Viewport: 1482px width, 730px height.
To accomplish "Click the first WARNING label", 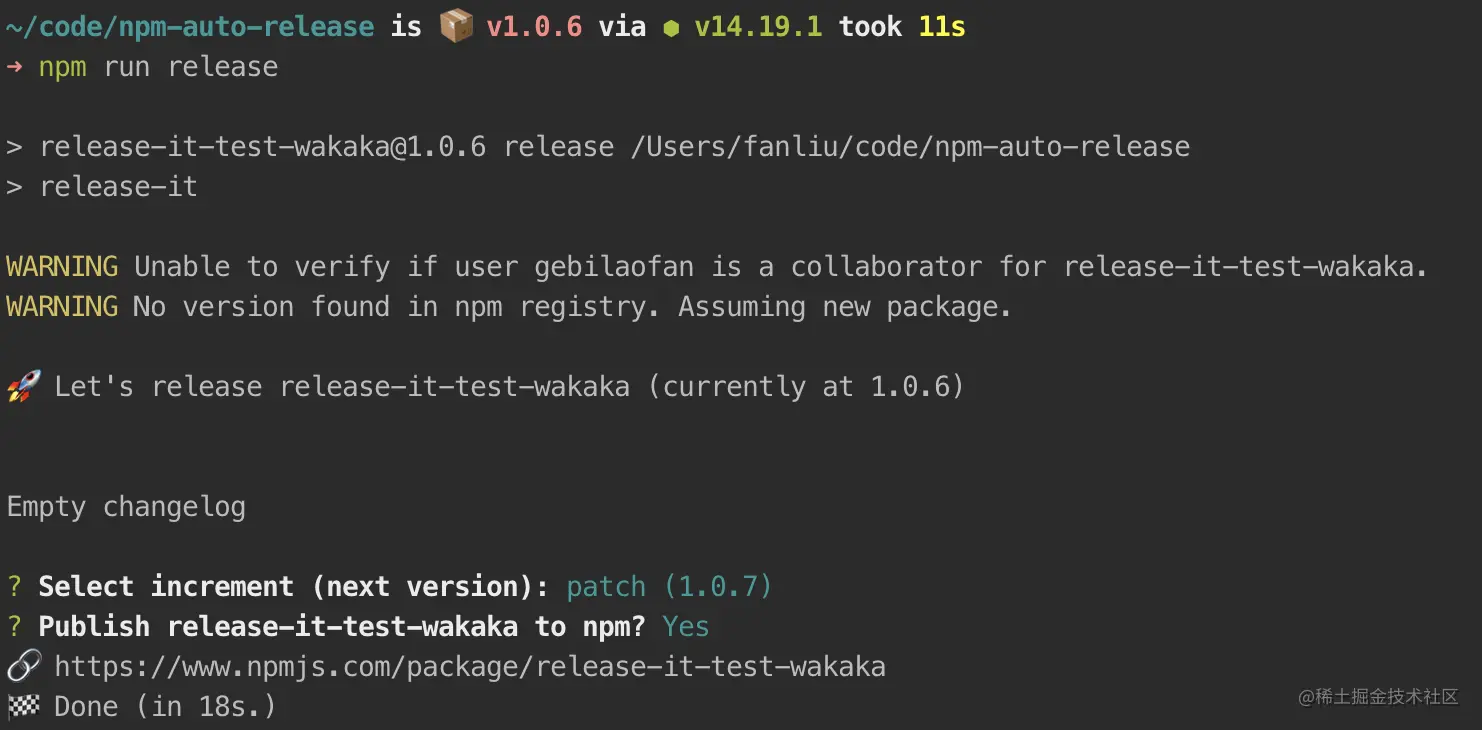I will click(62, 267).
